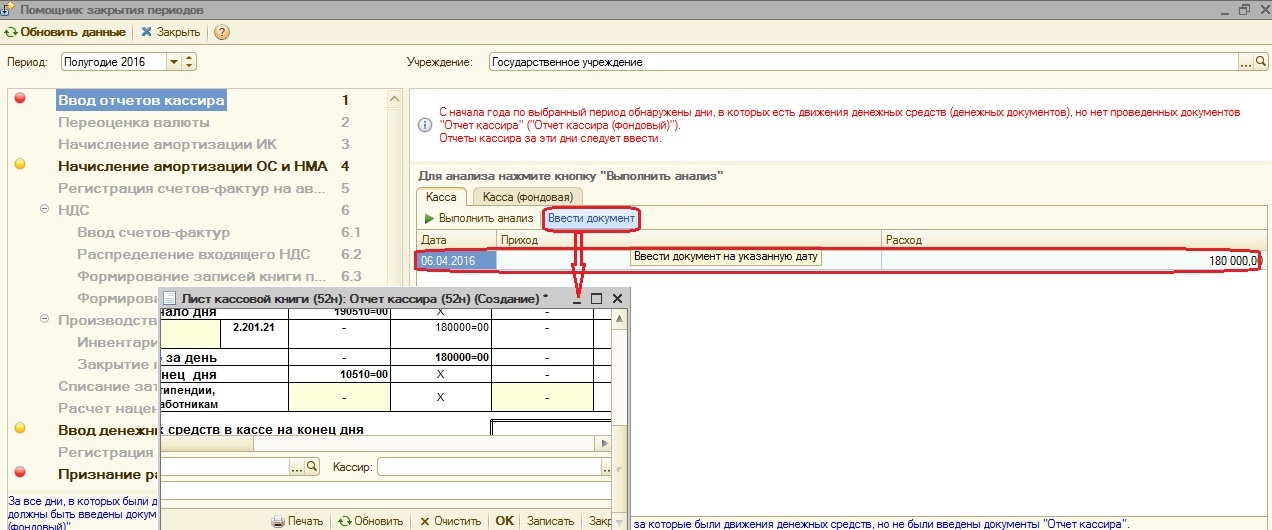Click the Учреждение field ellipsis button

[1246, 62]
